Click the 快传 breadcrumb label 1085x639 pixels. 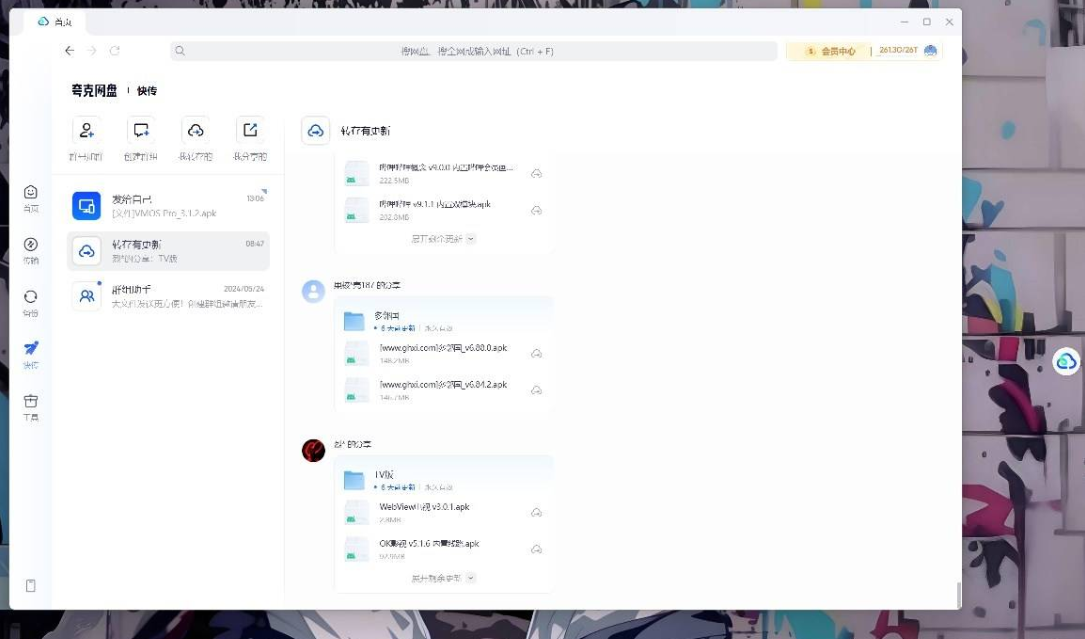click(147, 91)
